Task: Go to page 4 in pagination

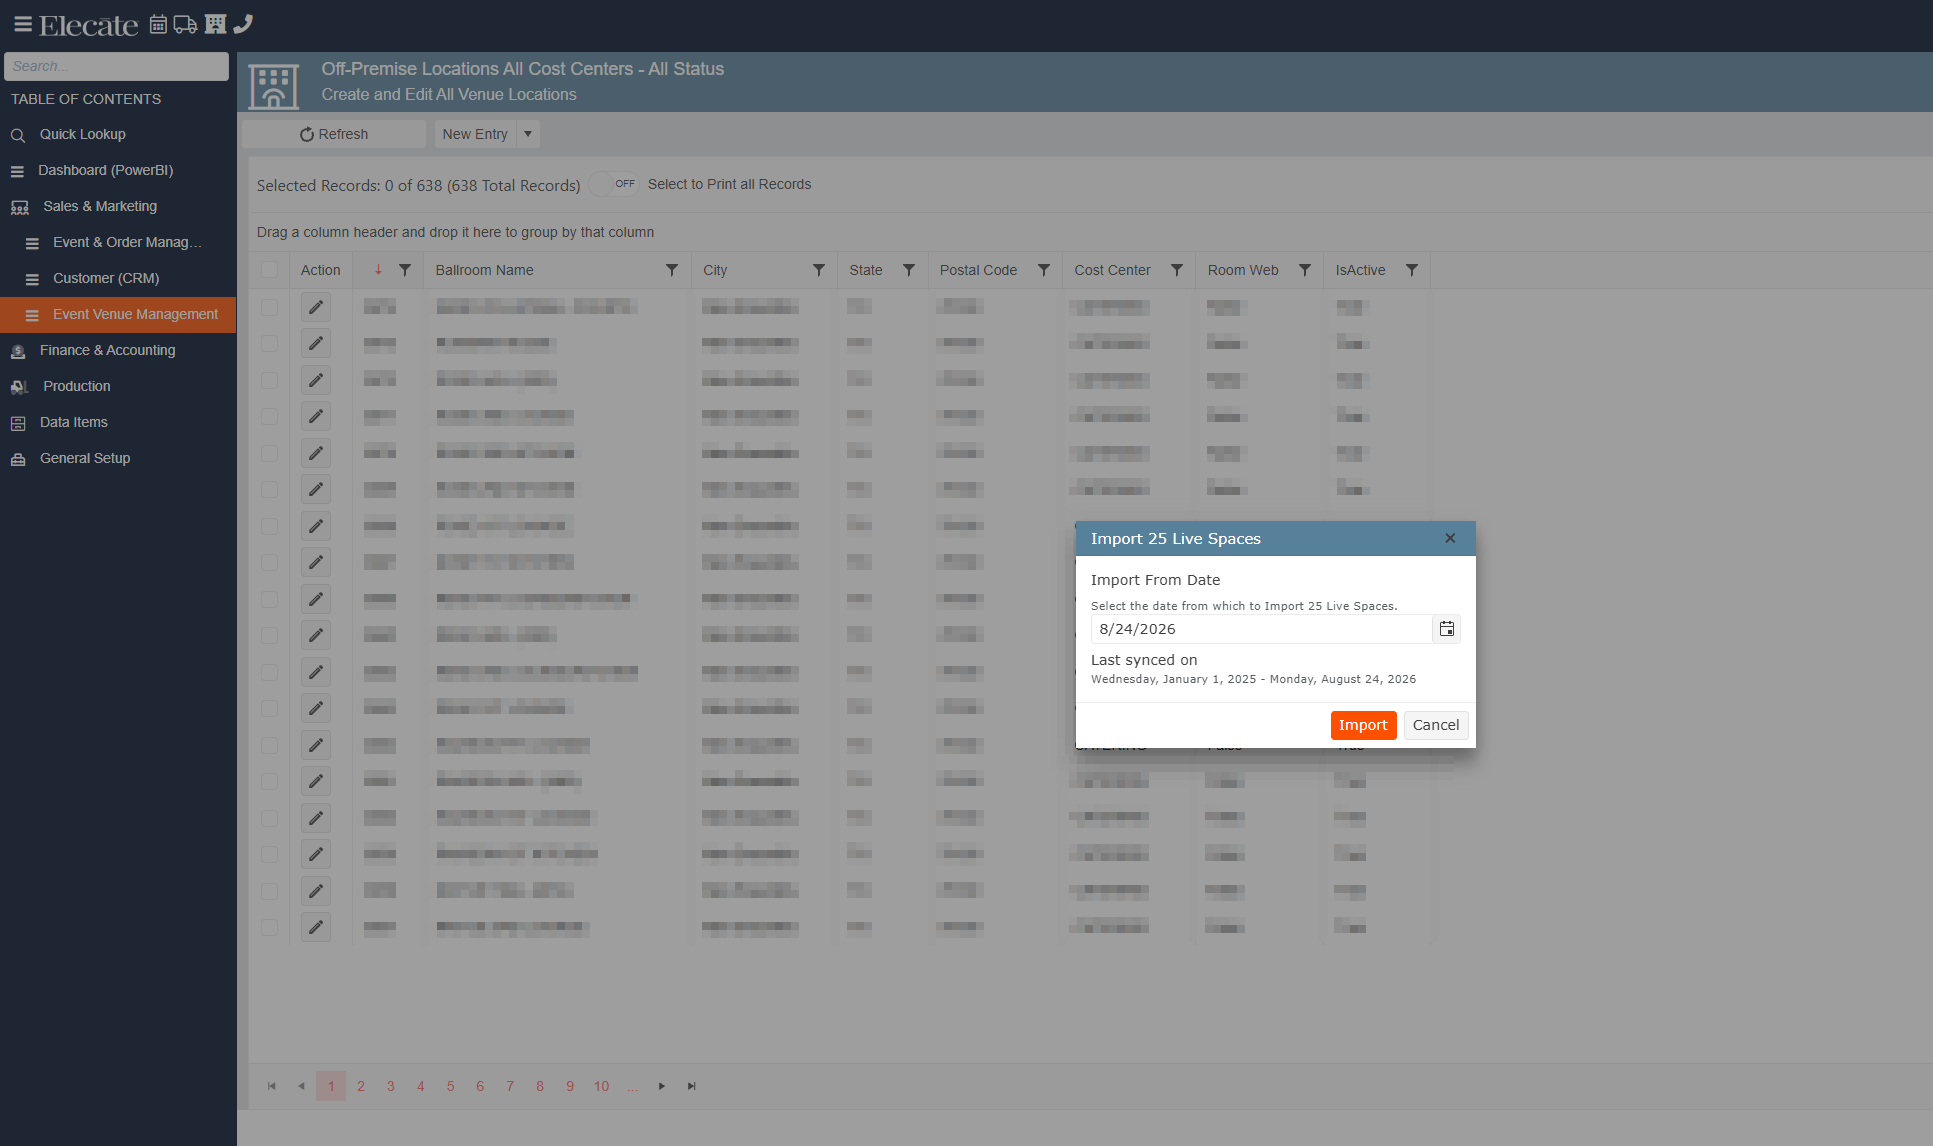Action: coord(421,1086)
